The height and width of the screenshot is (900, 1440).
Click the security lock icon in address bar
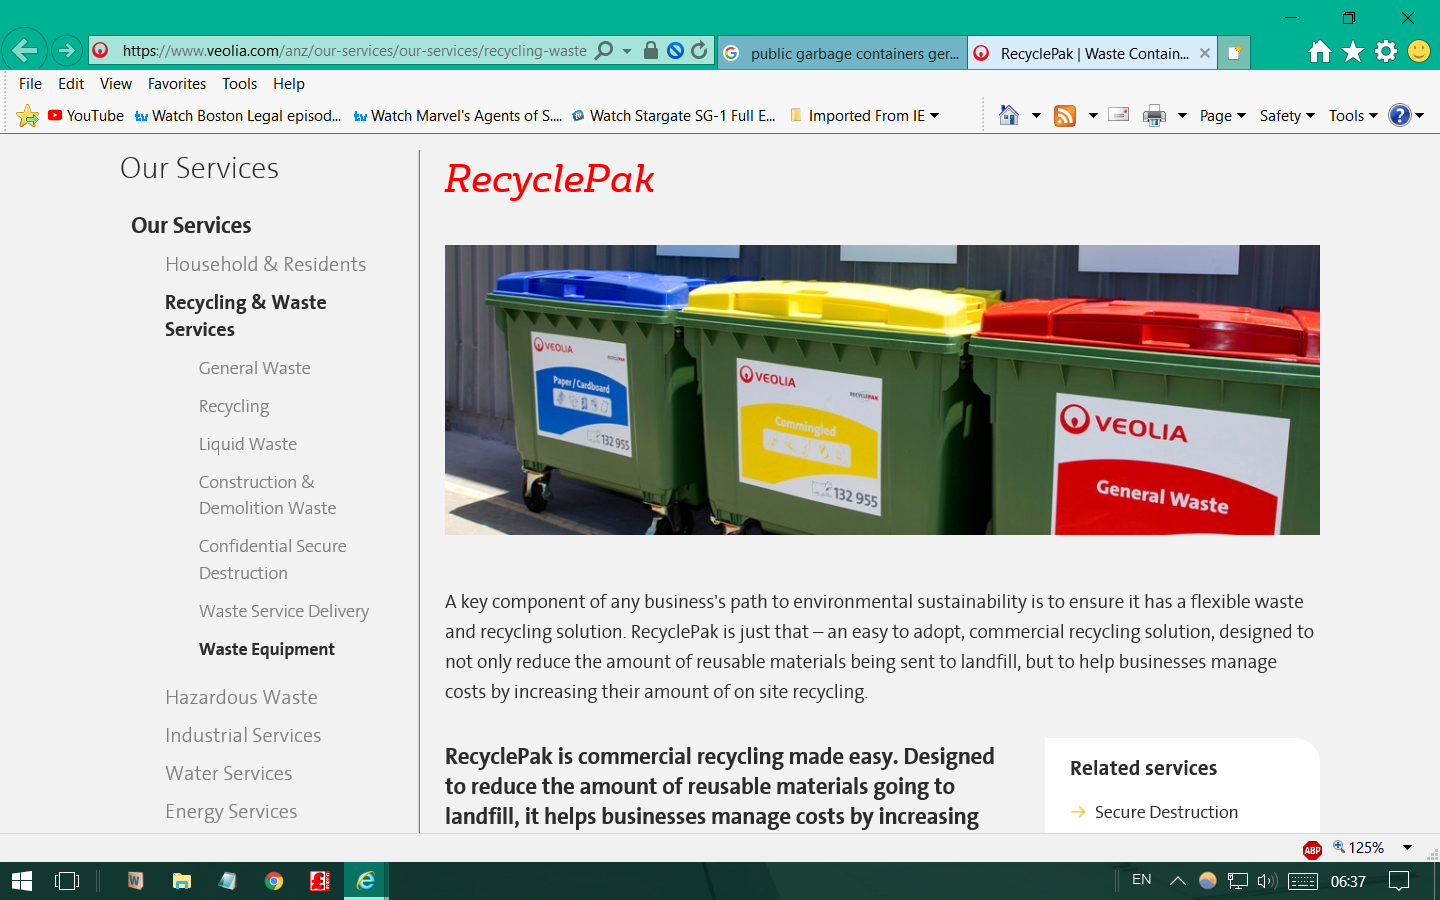click(651, 50)
